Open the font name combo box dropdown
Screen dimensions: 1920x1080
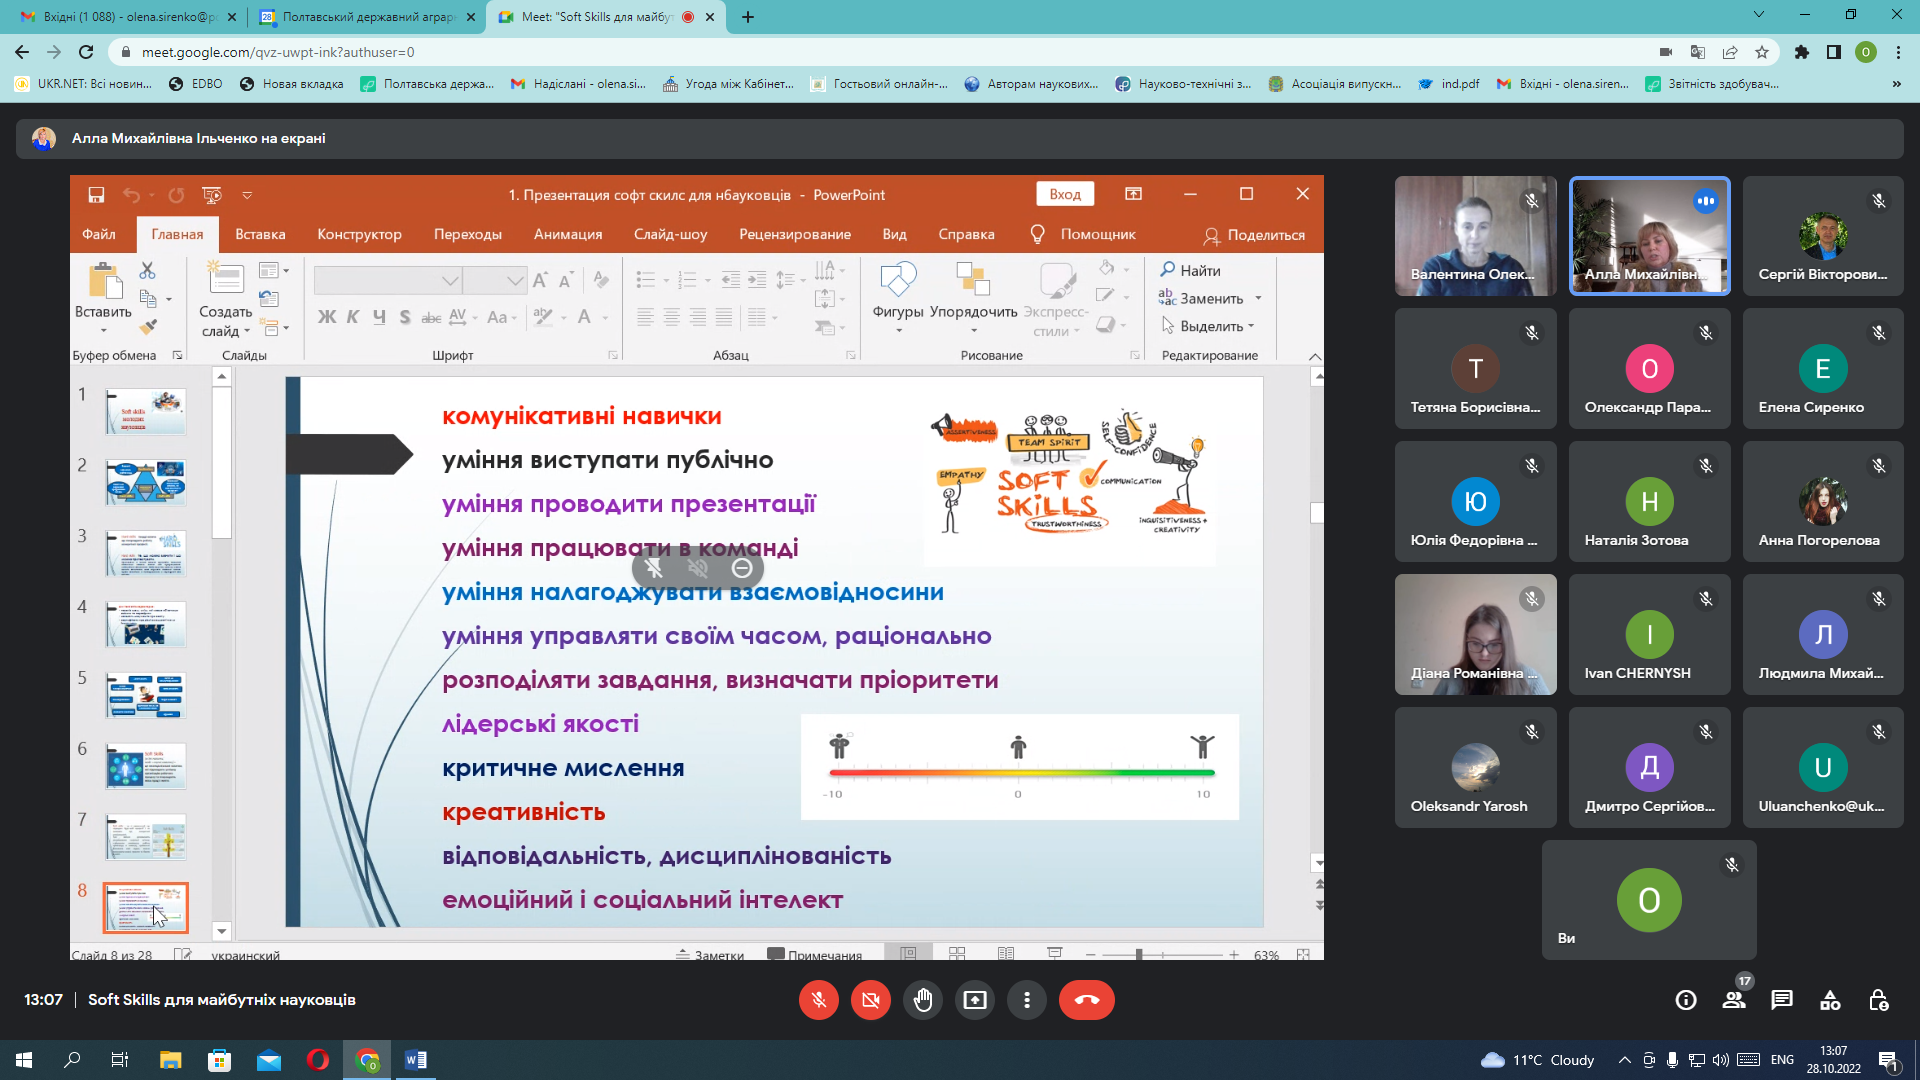click(451, 281)
